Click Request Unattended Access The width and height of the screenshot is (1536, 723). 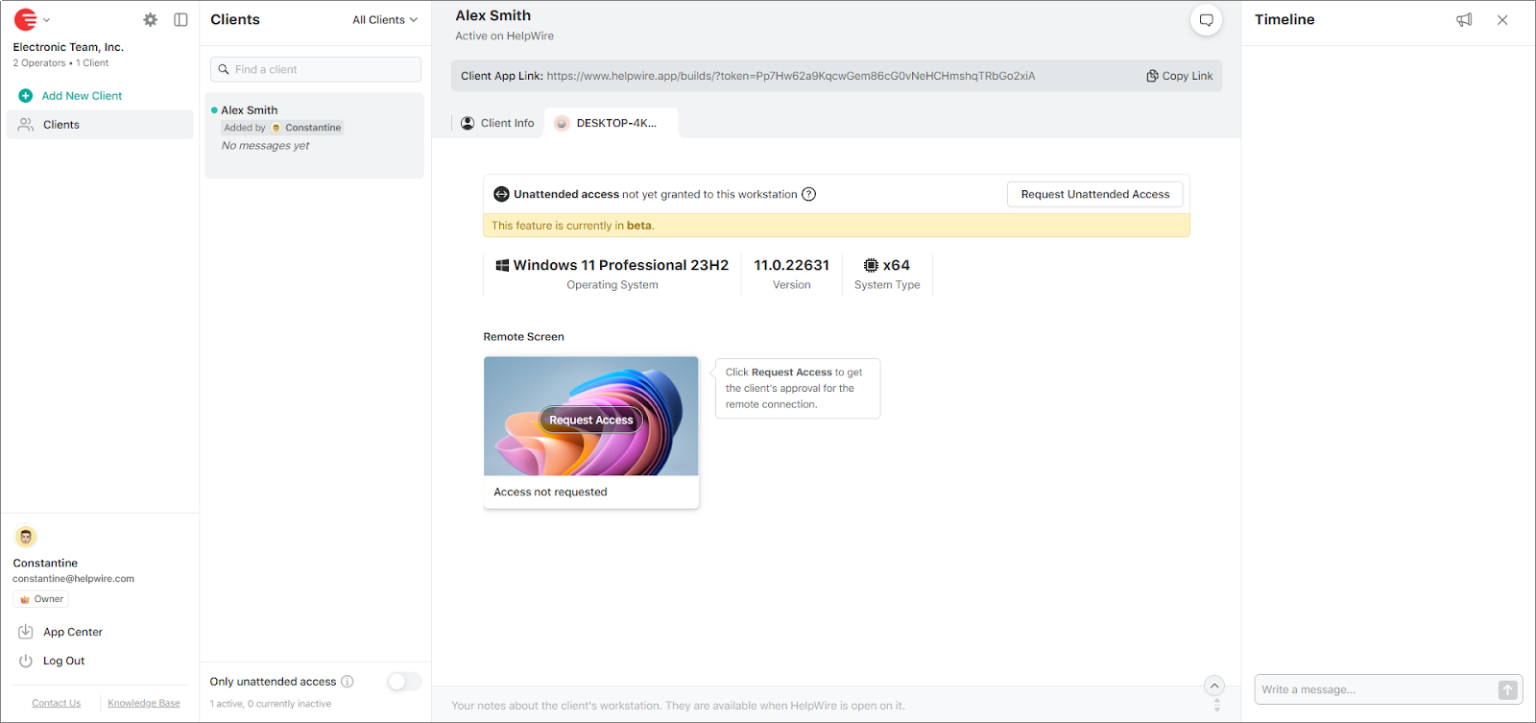tap(1094, 194)
